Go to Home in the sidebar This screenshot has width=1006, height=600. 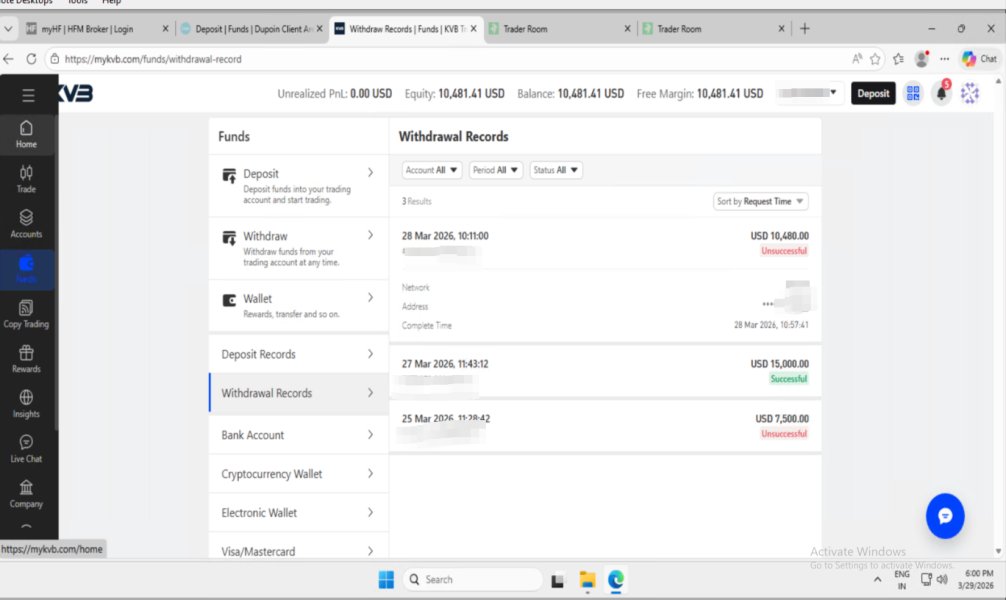point(26,134)
